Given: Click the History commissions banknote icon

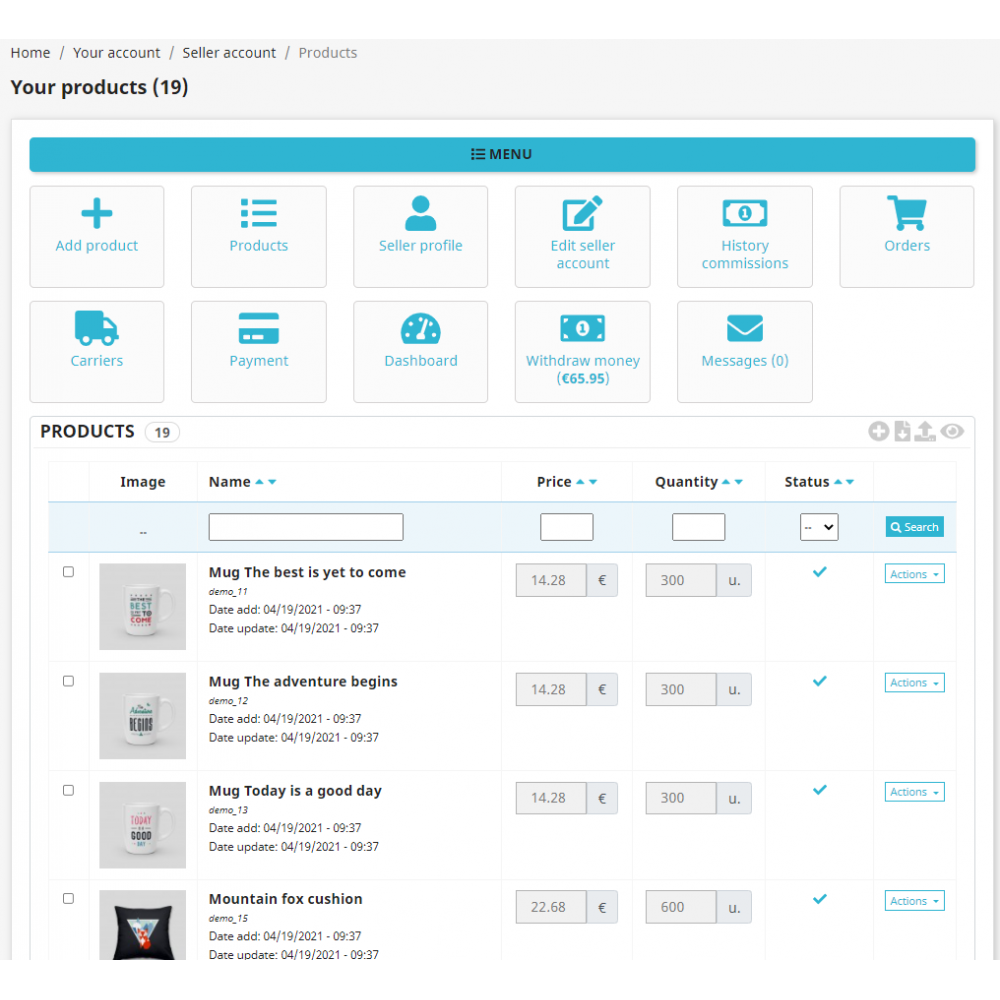Looking at the screenshot, I should pyautogui.click(x=744, y=212).
